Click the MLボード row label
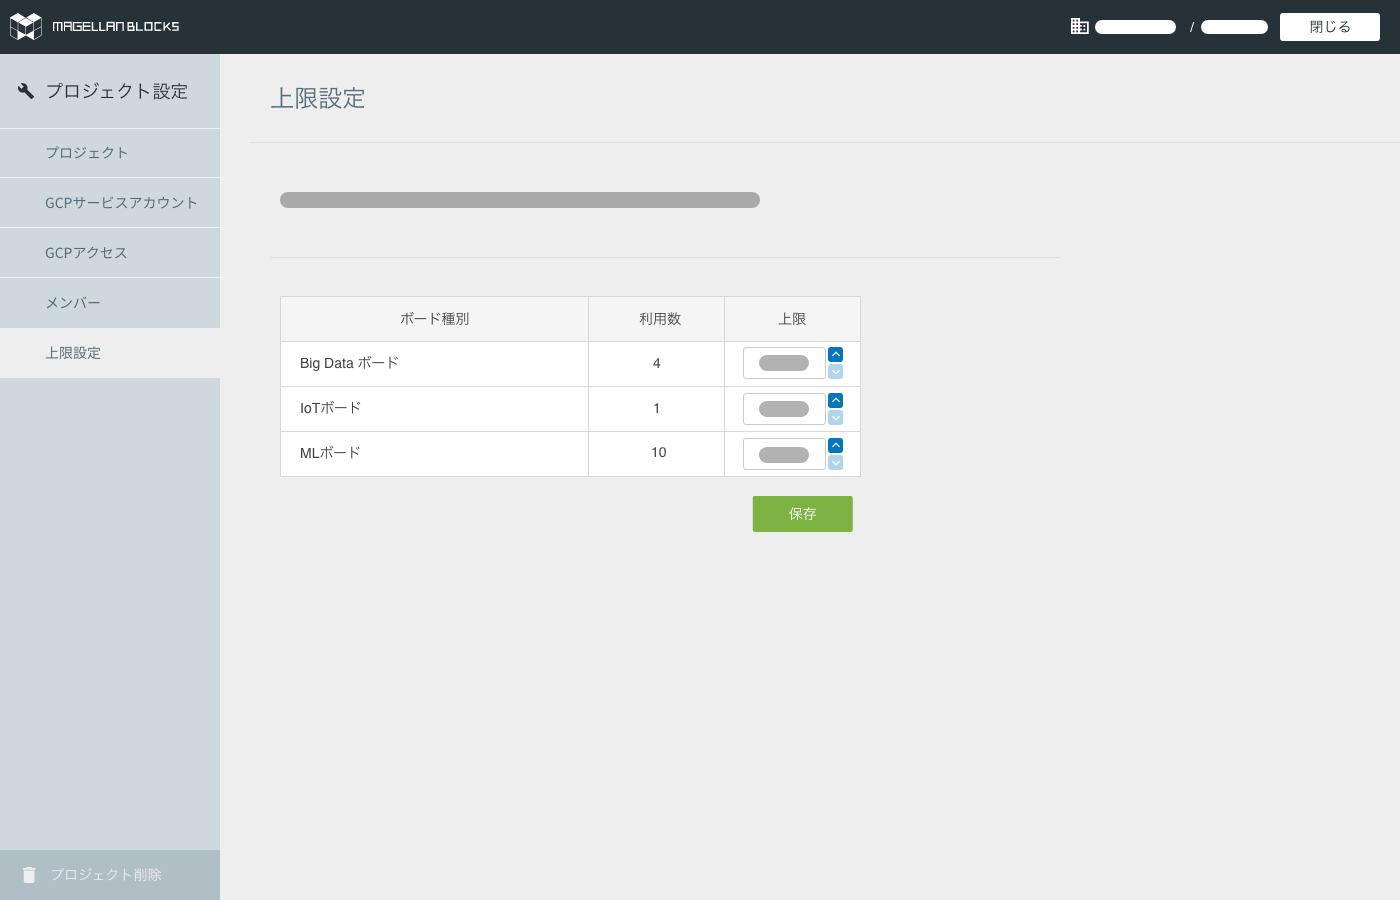 coord(330,453)
